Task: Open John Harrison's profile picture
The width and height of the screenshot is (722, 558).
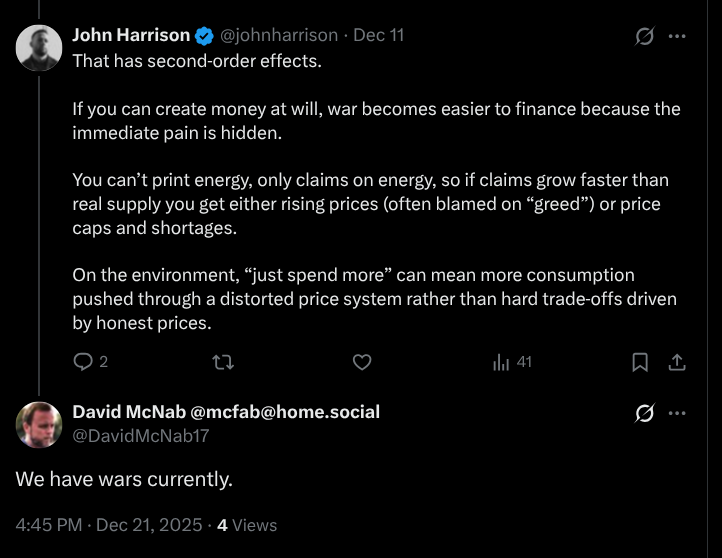Action: point(39,47)
